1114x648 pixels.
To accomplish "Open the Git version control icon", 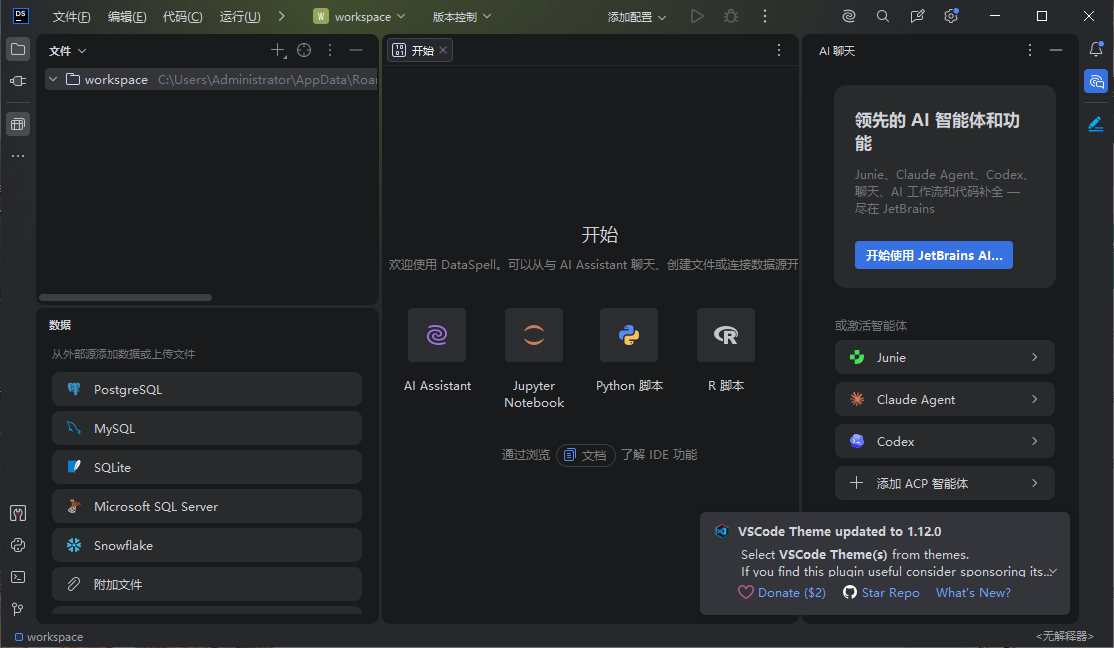I will 18,609.
